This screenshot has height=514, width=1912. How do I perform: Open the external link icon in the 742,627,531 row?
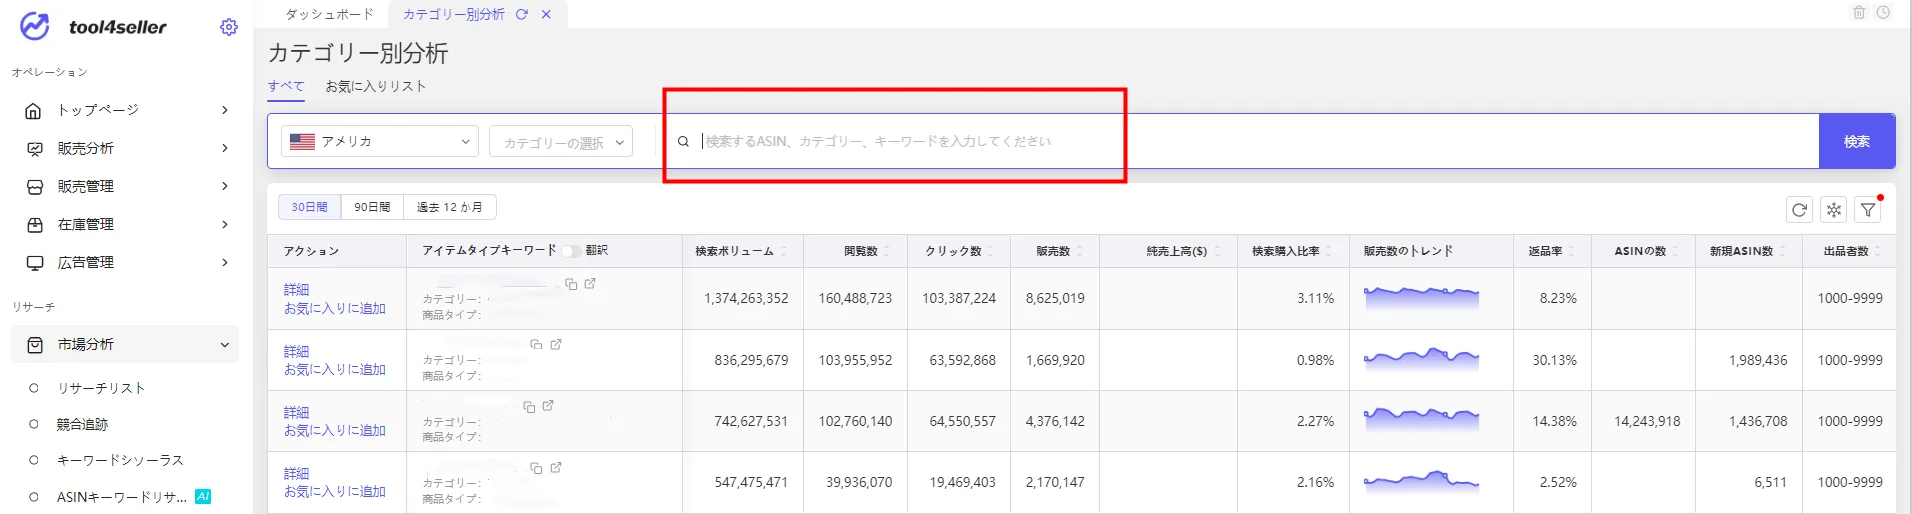(x=548, y=406)
